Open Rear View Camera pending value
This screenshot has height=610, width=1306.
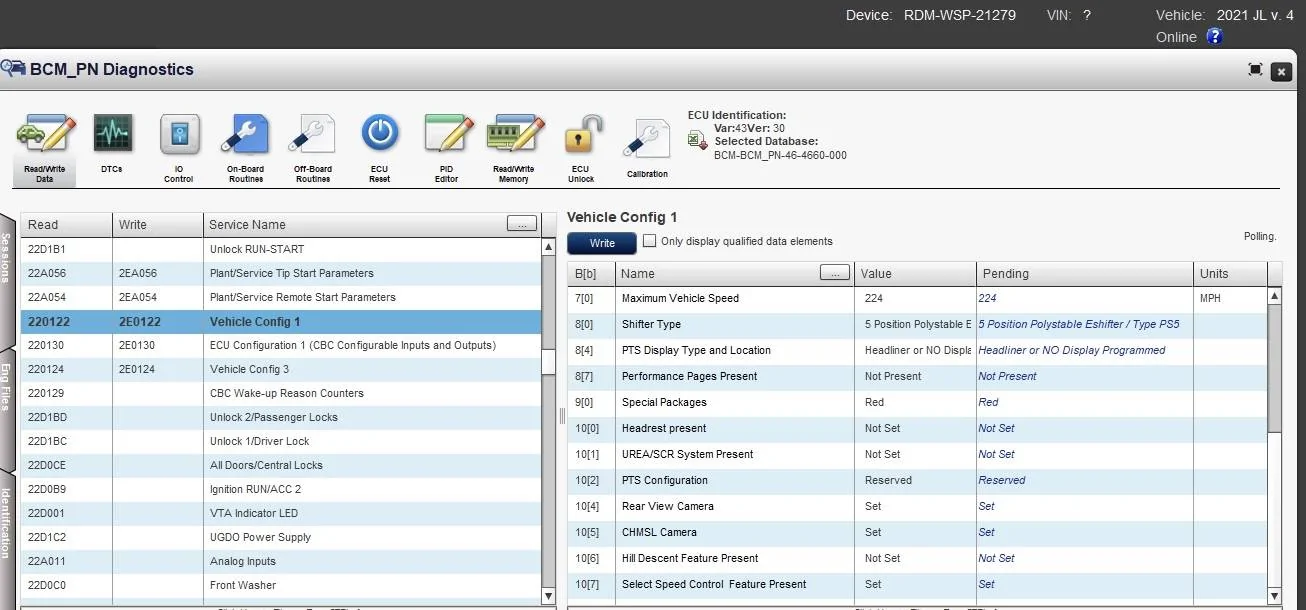pyautogui.click(x=1084, y=506)
